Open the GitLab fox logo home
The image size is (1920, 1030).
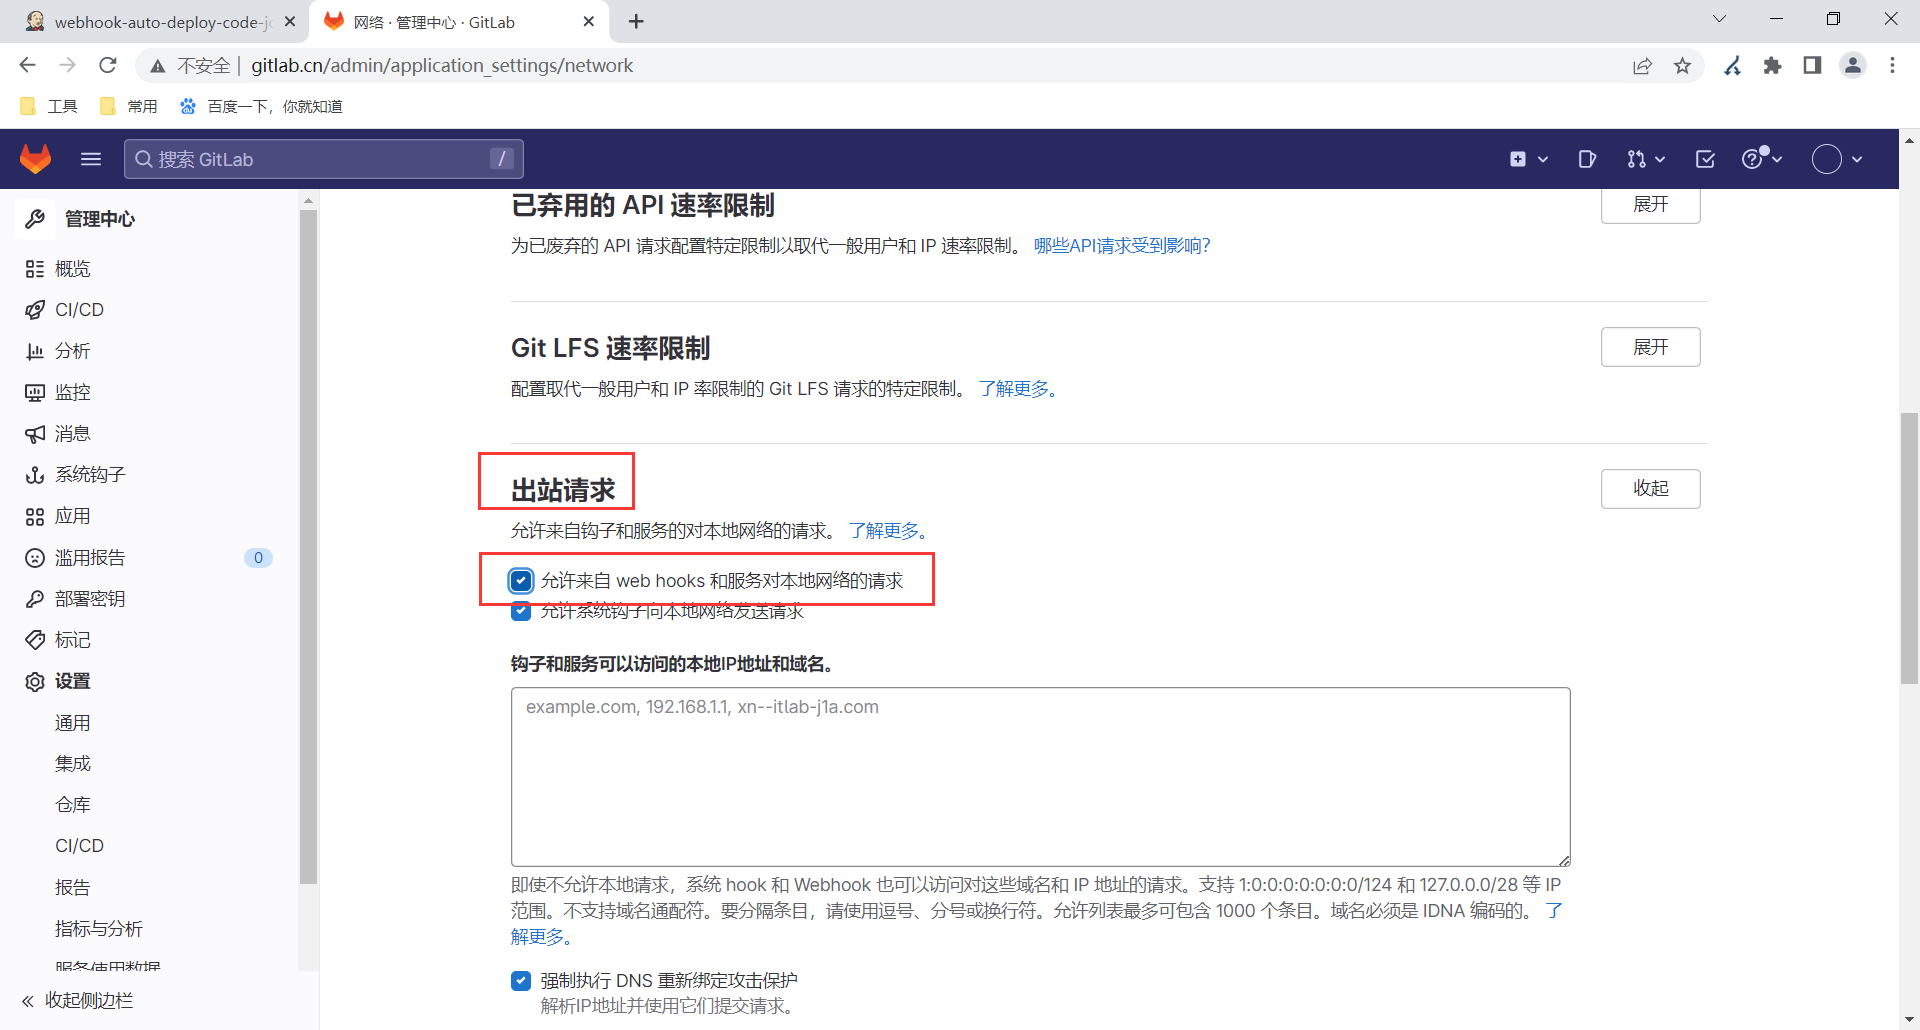36,159
